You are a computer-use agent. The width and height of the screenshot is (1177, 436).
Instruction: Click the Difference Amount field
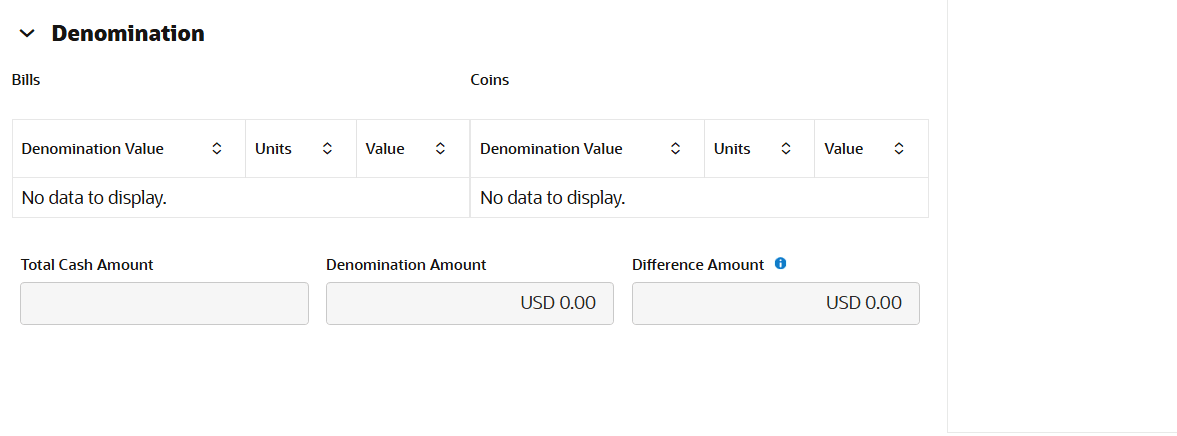pos(775,303)
